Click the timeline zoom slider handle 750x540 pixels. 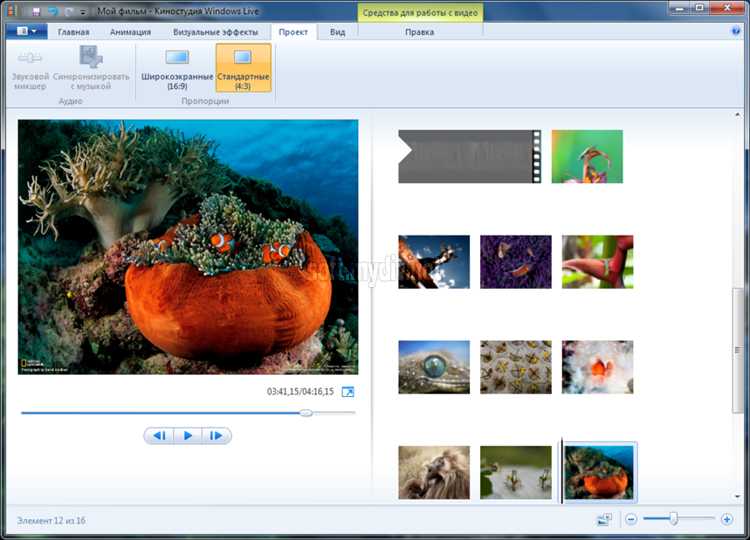(673, 518)
